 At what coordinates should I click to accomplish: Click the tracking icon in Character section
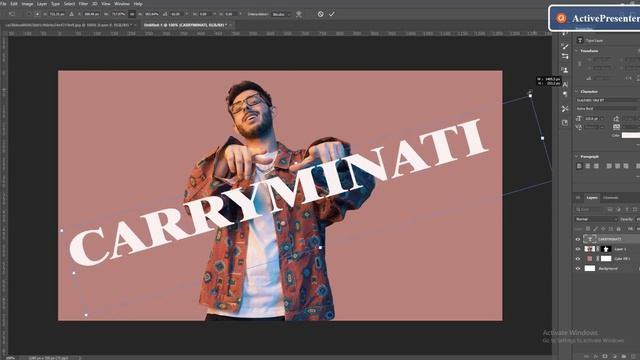pos(616,127)
